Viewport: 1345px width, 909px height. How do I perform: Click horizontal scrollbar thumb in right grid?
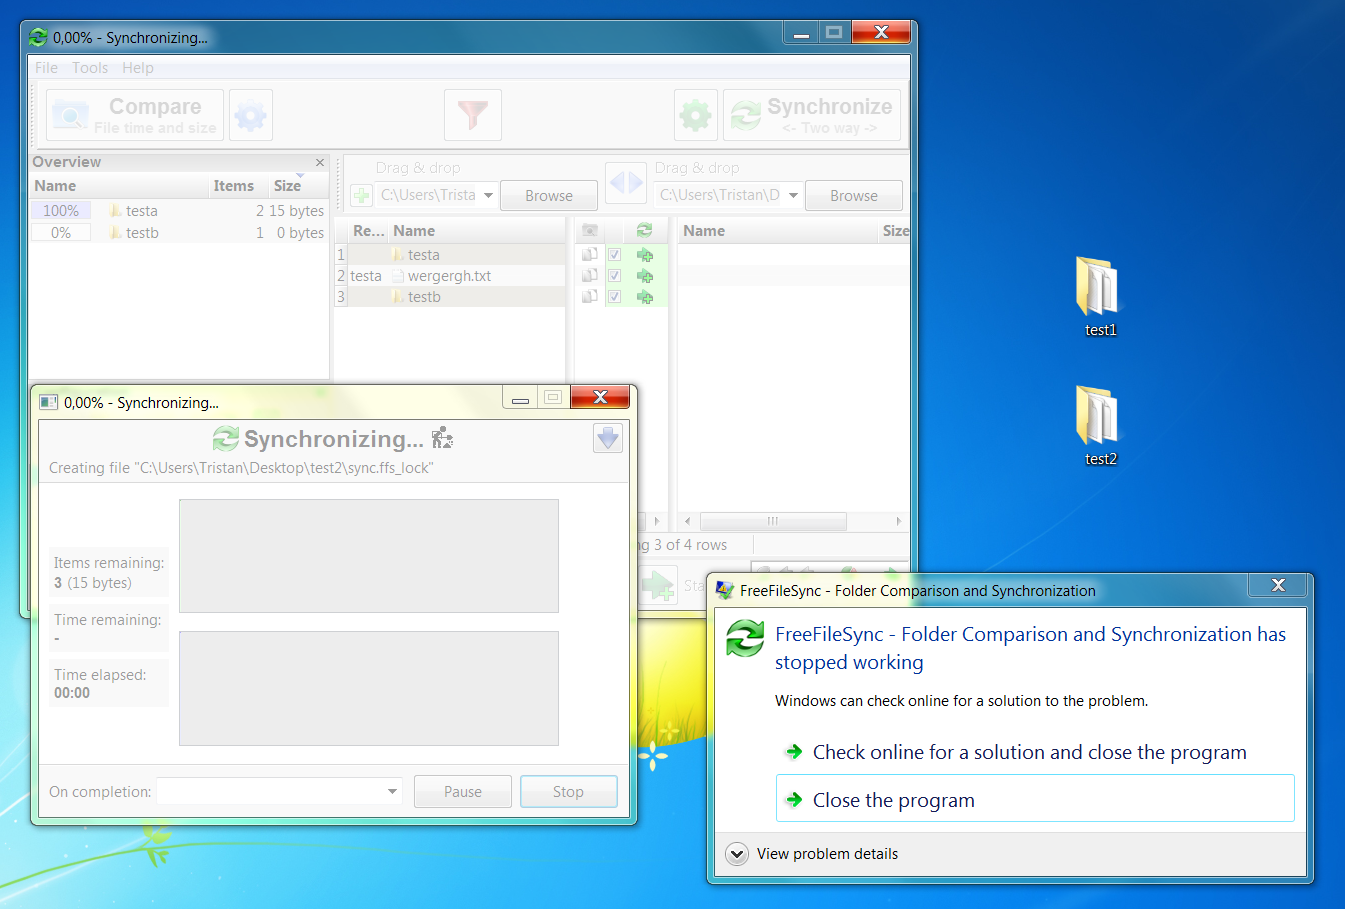pos(773,521)
